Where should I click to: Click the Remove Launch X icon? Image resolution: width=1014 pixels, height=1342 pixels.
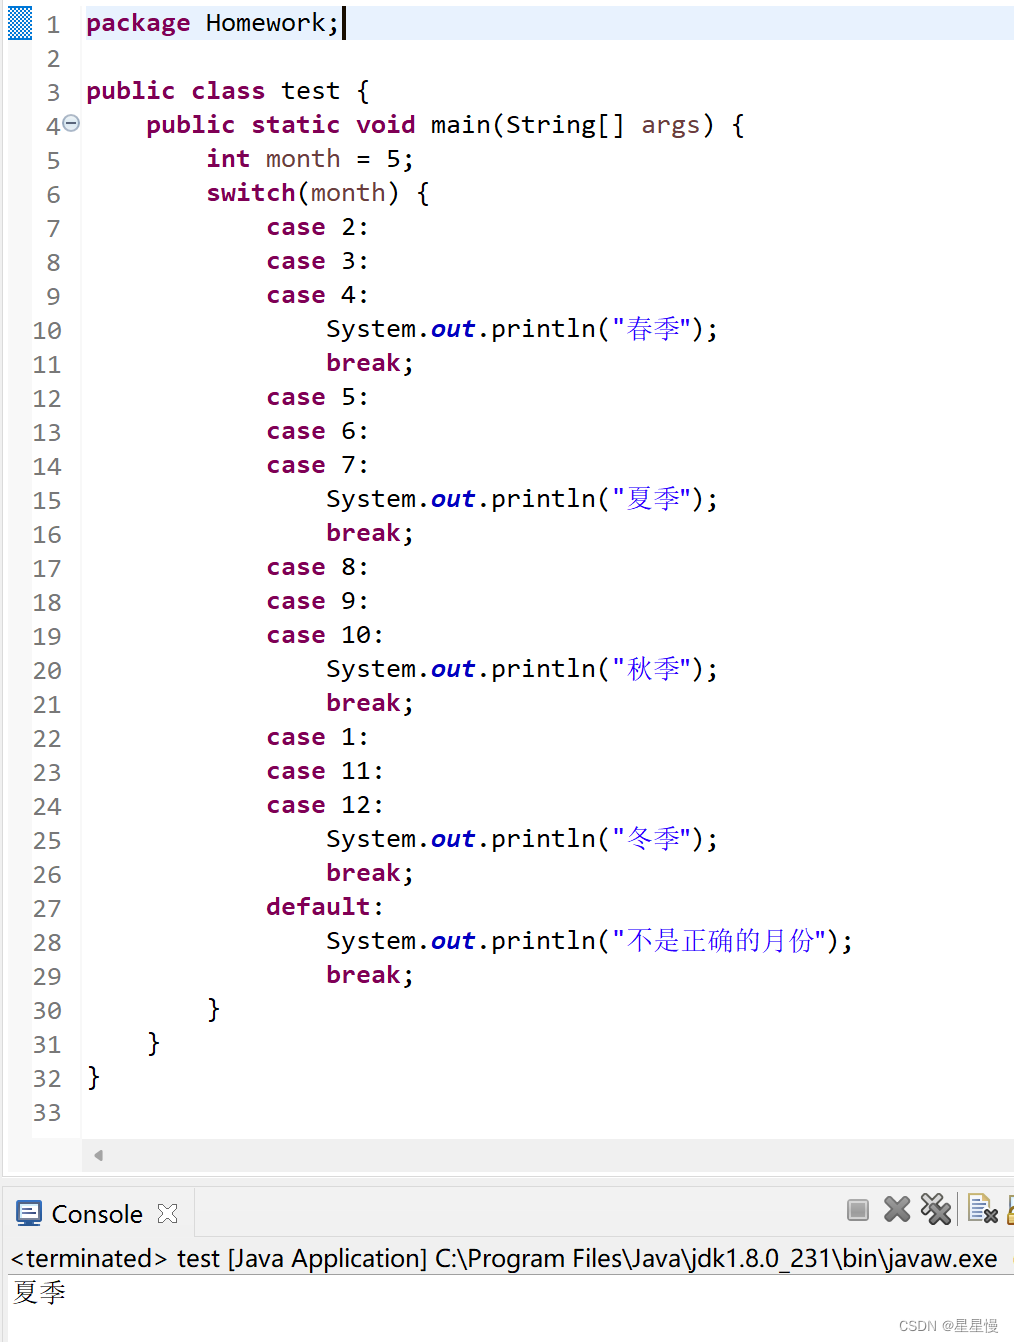[x=896, y=1210]
